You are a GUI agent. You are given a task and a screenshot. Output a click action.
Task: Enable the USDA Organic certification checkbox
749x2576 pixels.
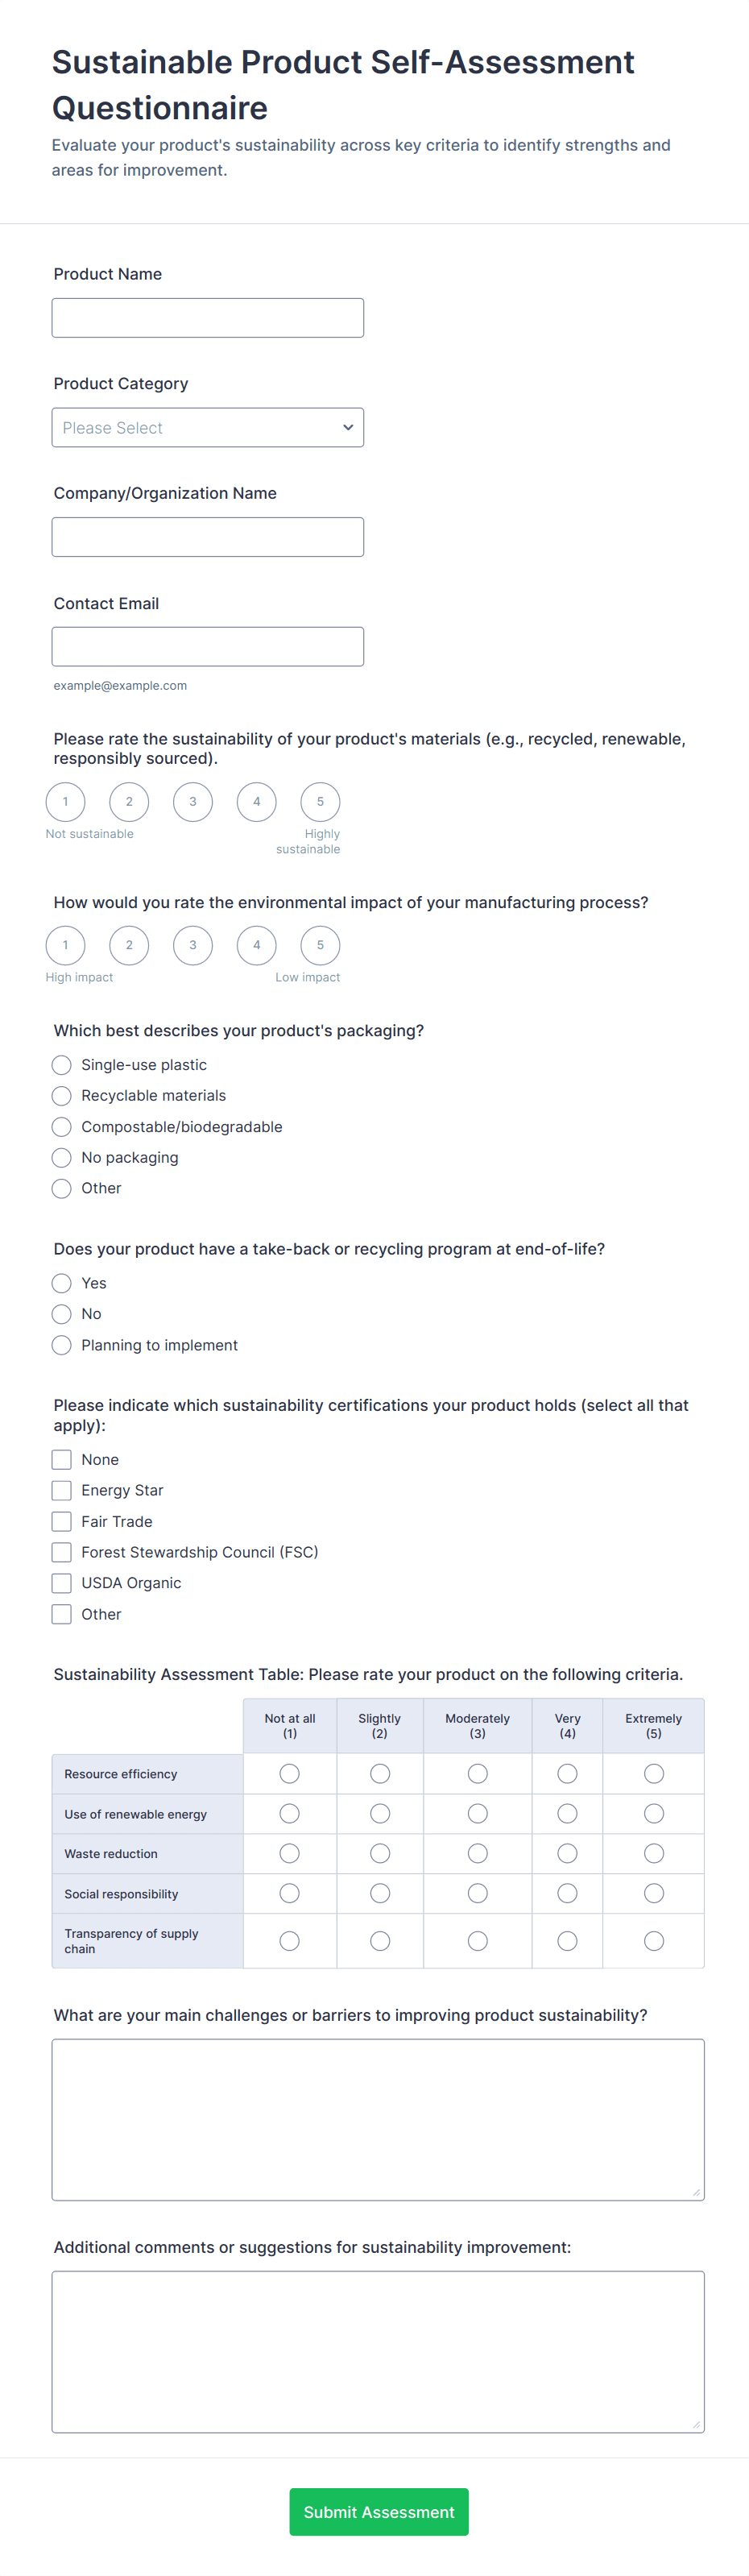coord(62,1583)
